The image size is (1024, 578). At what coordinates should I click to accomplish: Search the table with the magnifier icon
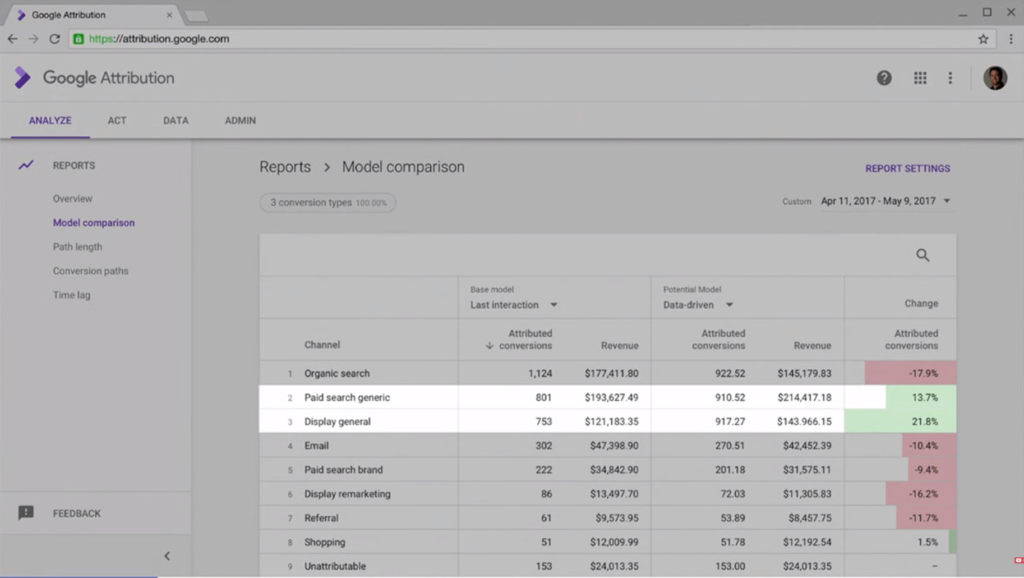[x=922, y=255]
